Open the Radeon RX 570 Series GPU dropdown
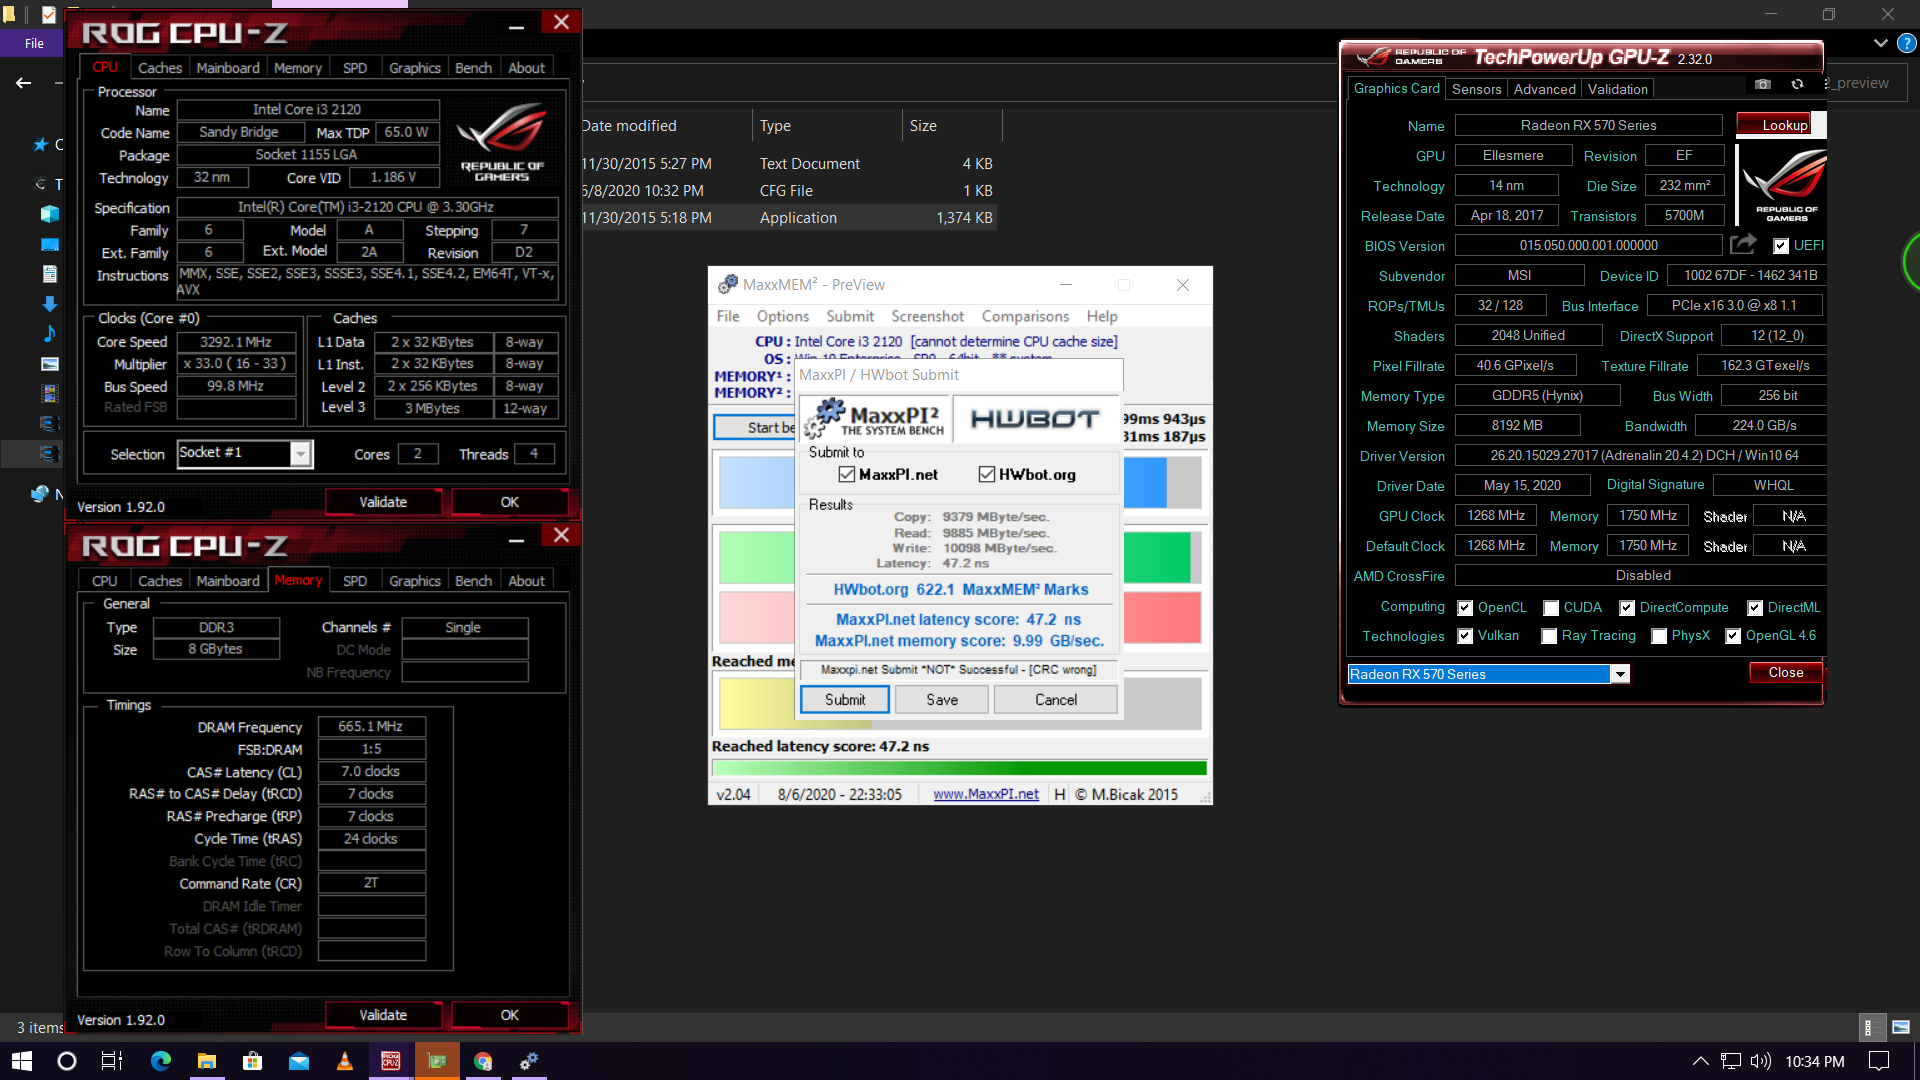The height and width of the screenshot is (1080, 1920). click(x=1619, y=674)
